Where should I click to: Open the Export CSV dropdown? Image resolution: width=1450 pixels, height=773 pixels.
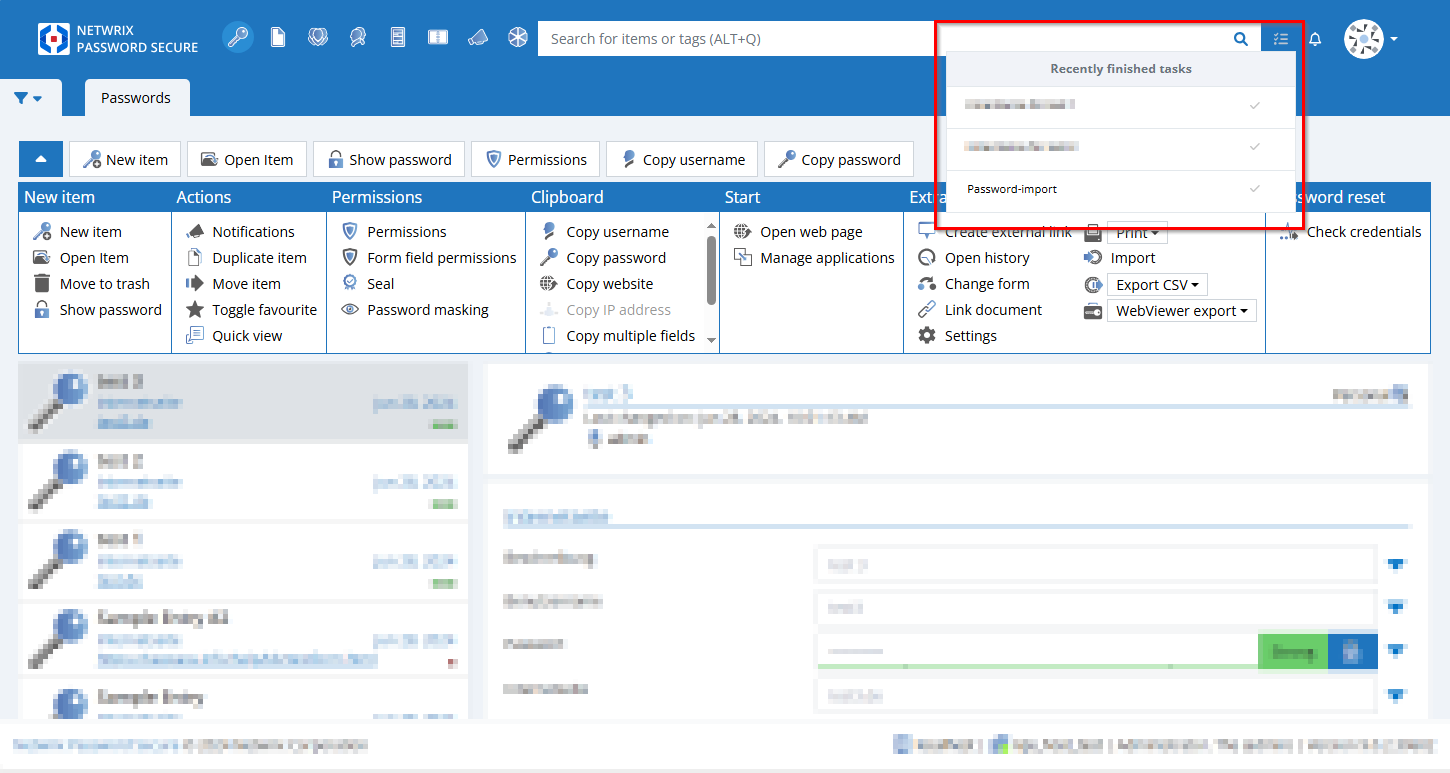(x=1157, y=285)
